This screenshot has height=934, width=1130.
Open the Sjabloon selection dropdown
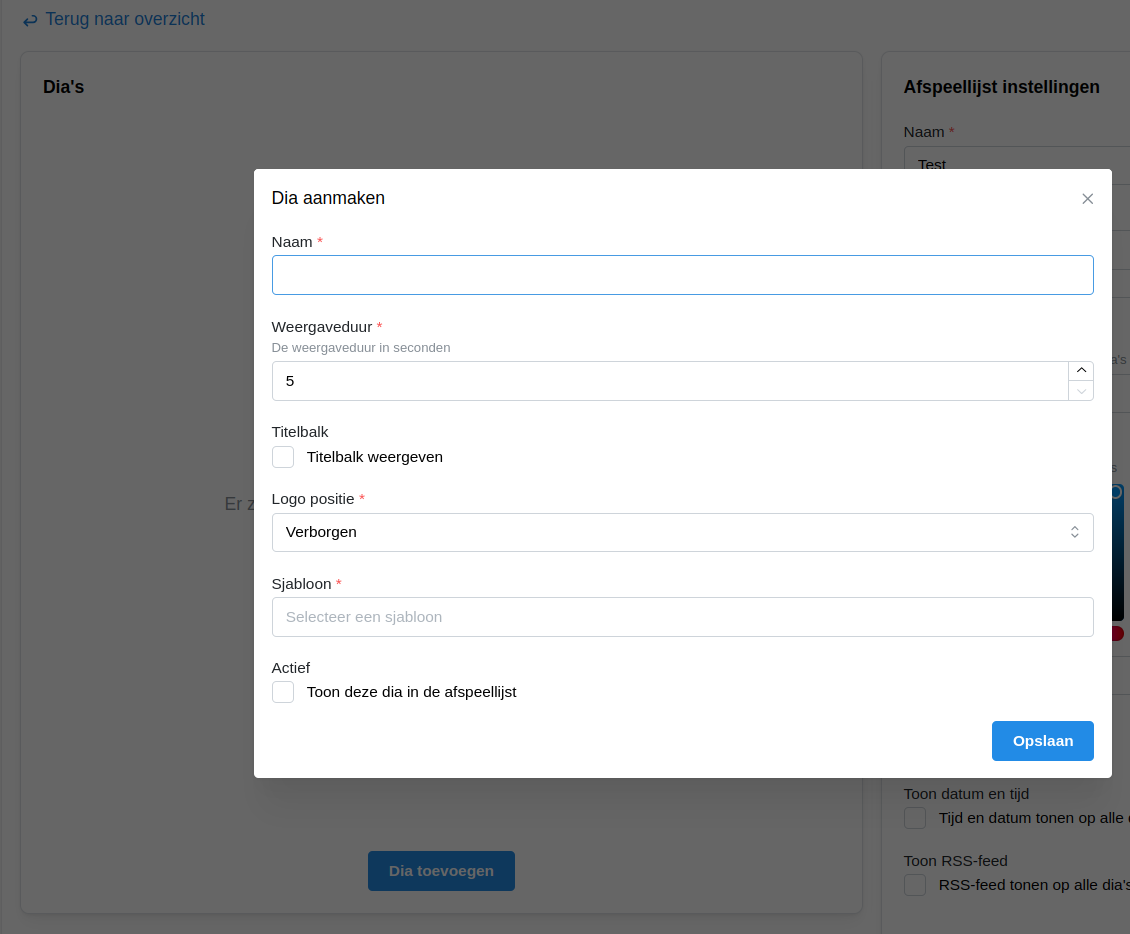(x=682, y=617)
